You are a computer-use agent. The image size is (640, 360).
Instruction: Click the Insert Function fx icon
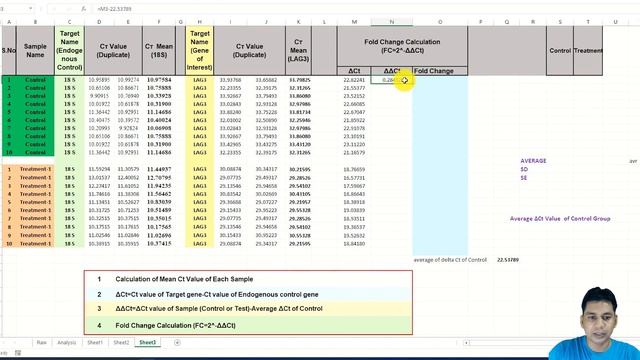83,9
